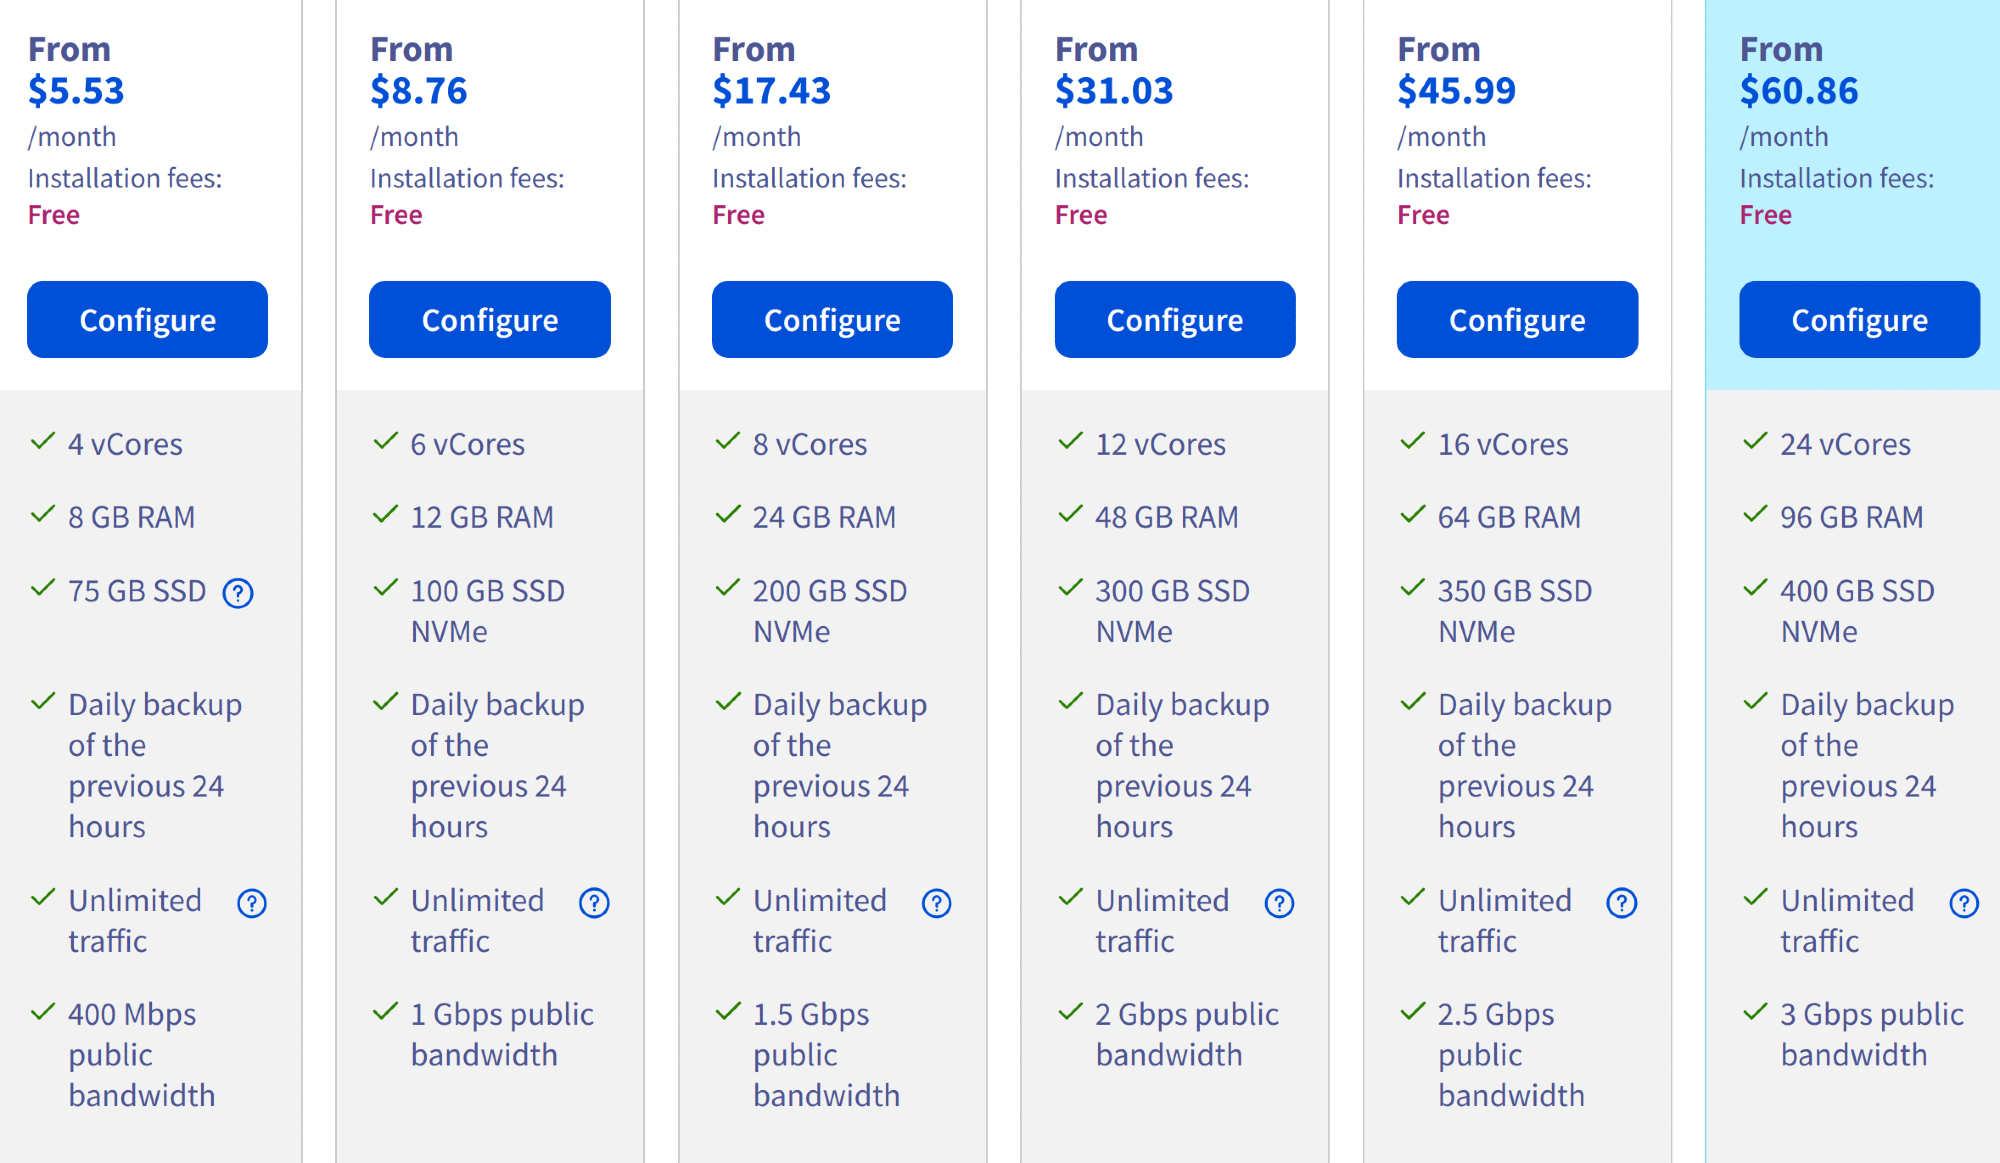Open Unlimited traffic help in $17.43 plan

click(937, 903)
